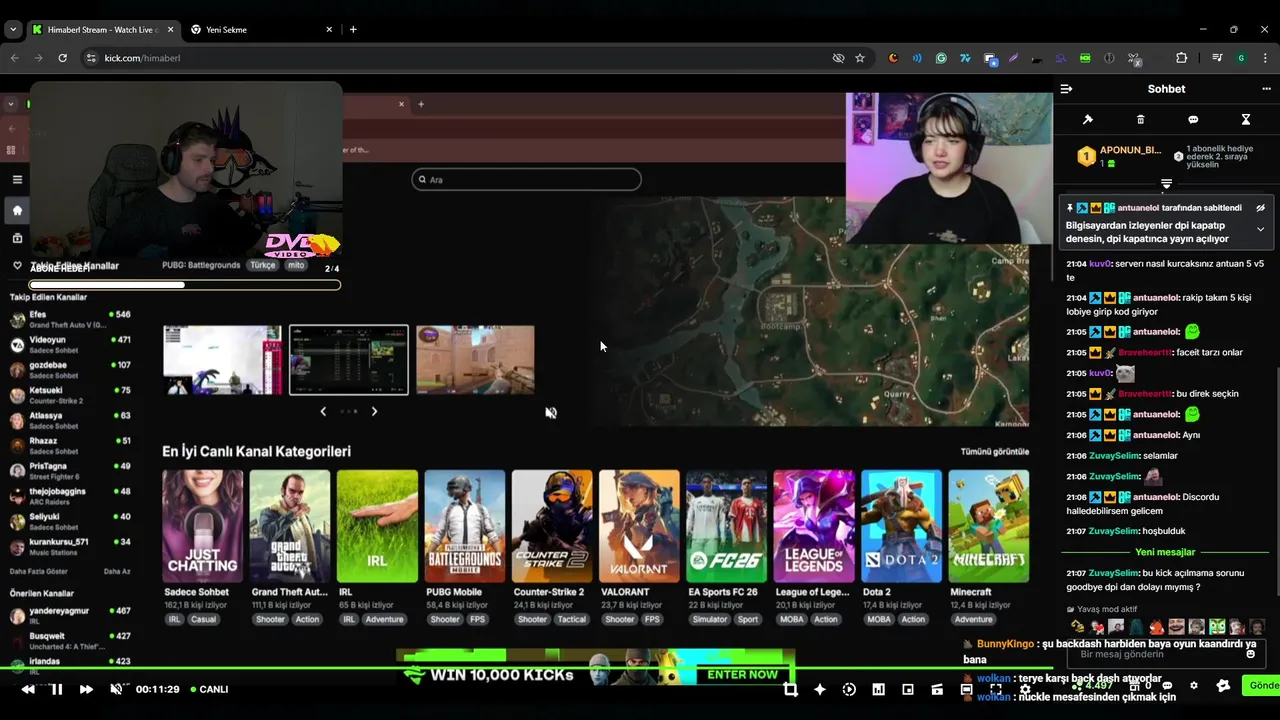This screenshot has width=1280, height=720.
Task: Open player quality settings gear
Action: pos(1025,689)
